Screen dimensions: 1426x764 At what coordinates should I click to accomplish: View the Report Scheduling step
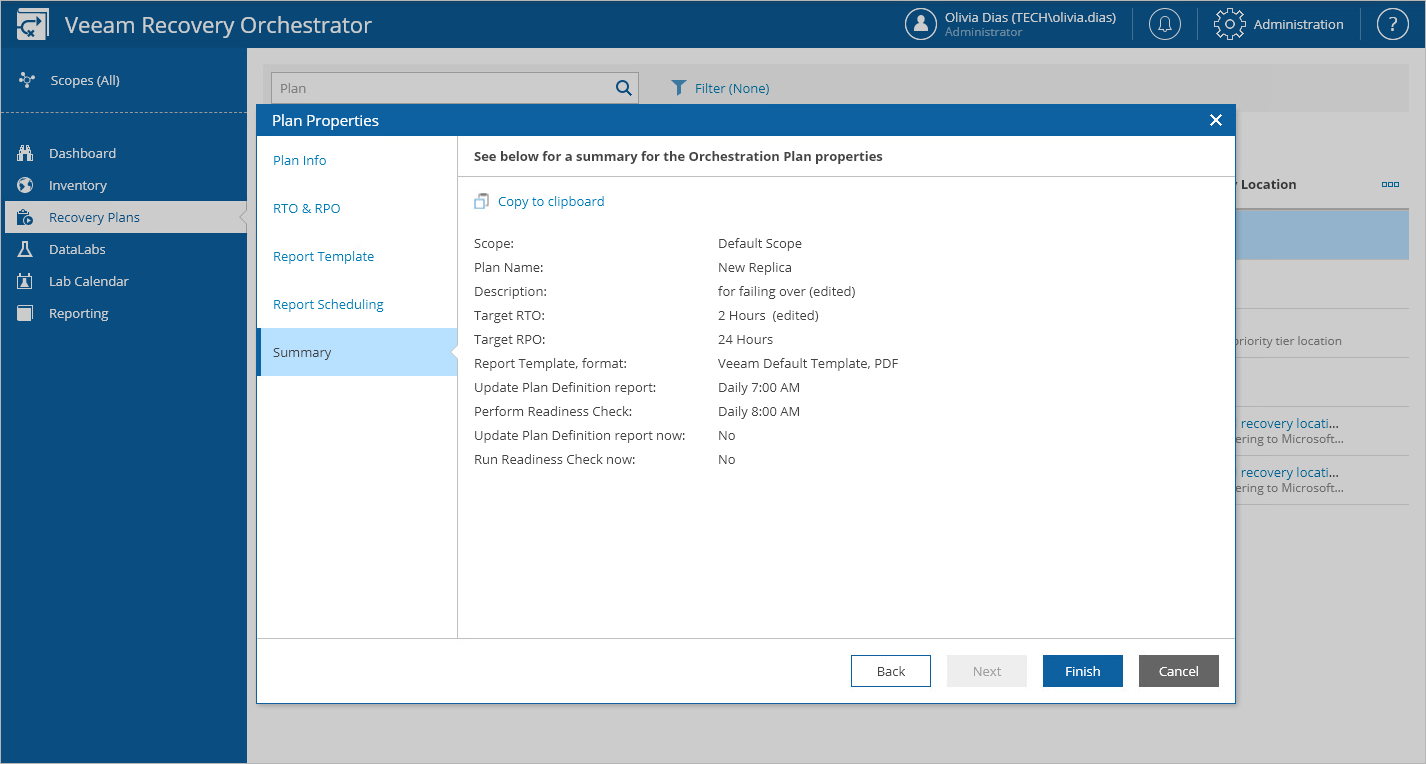327,304
